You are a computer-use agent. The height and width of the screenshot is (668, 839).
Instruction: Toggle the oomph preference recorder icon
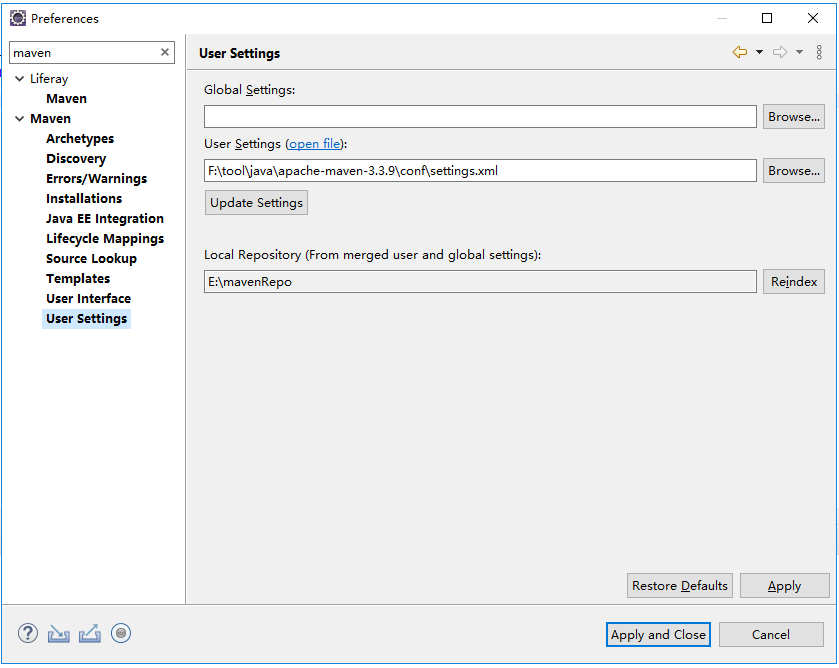[x=121, y=633]
